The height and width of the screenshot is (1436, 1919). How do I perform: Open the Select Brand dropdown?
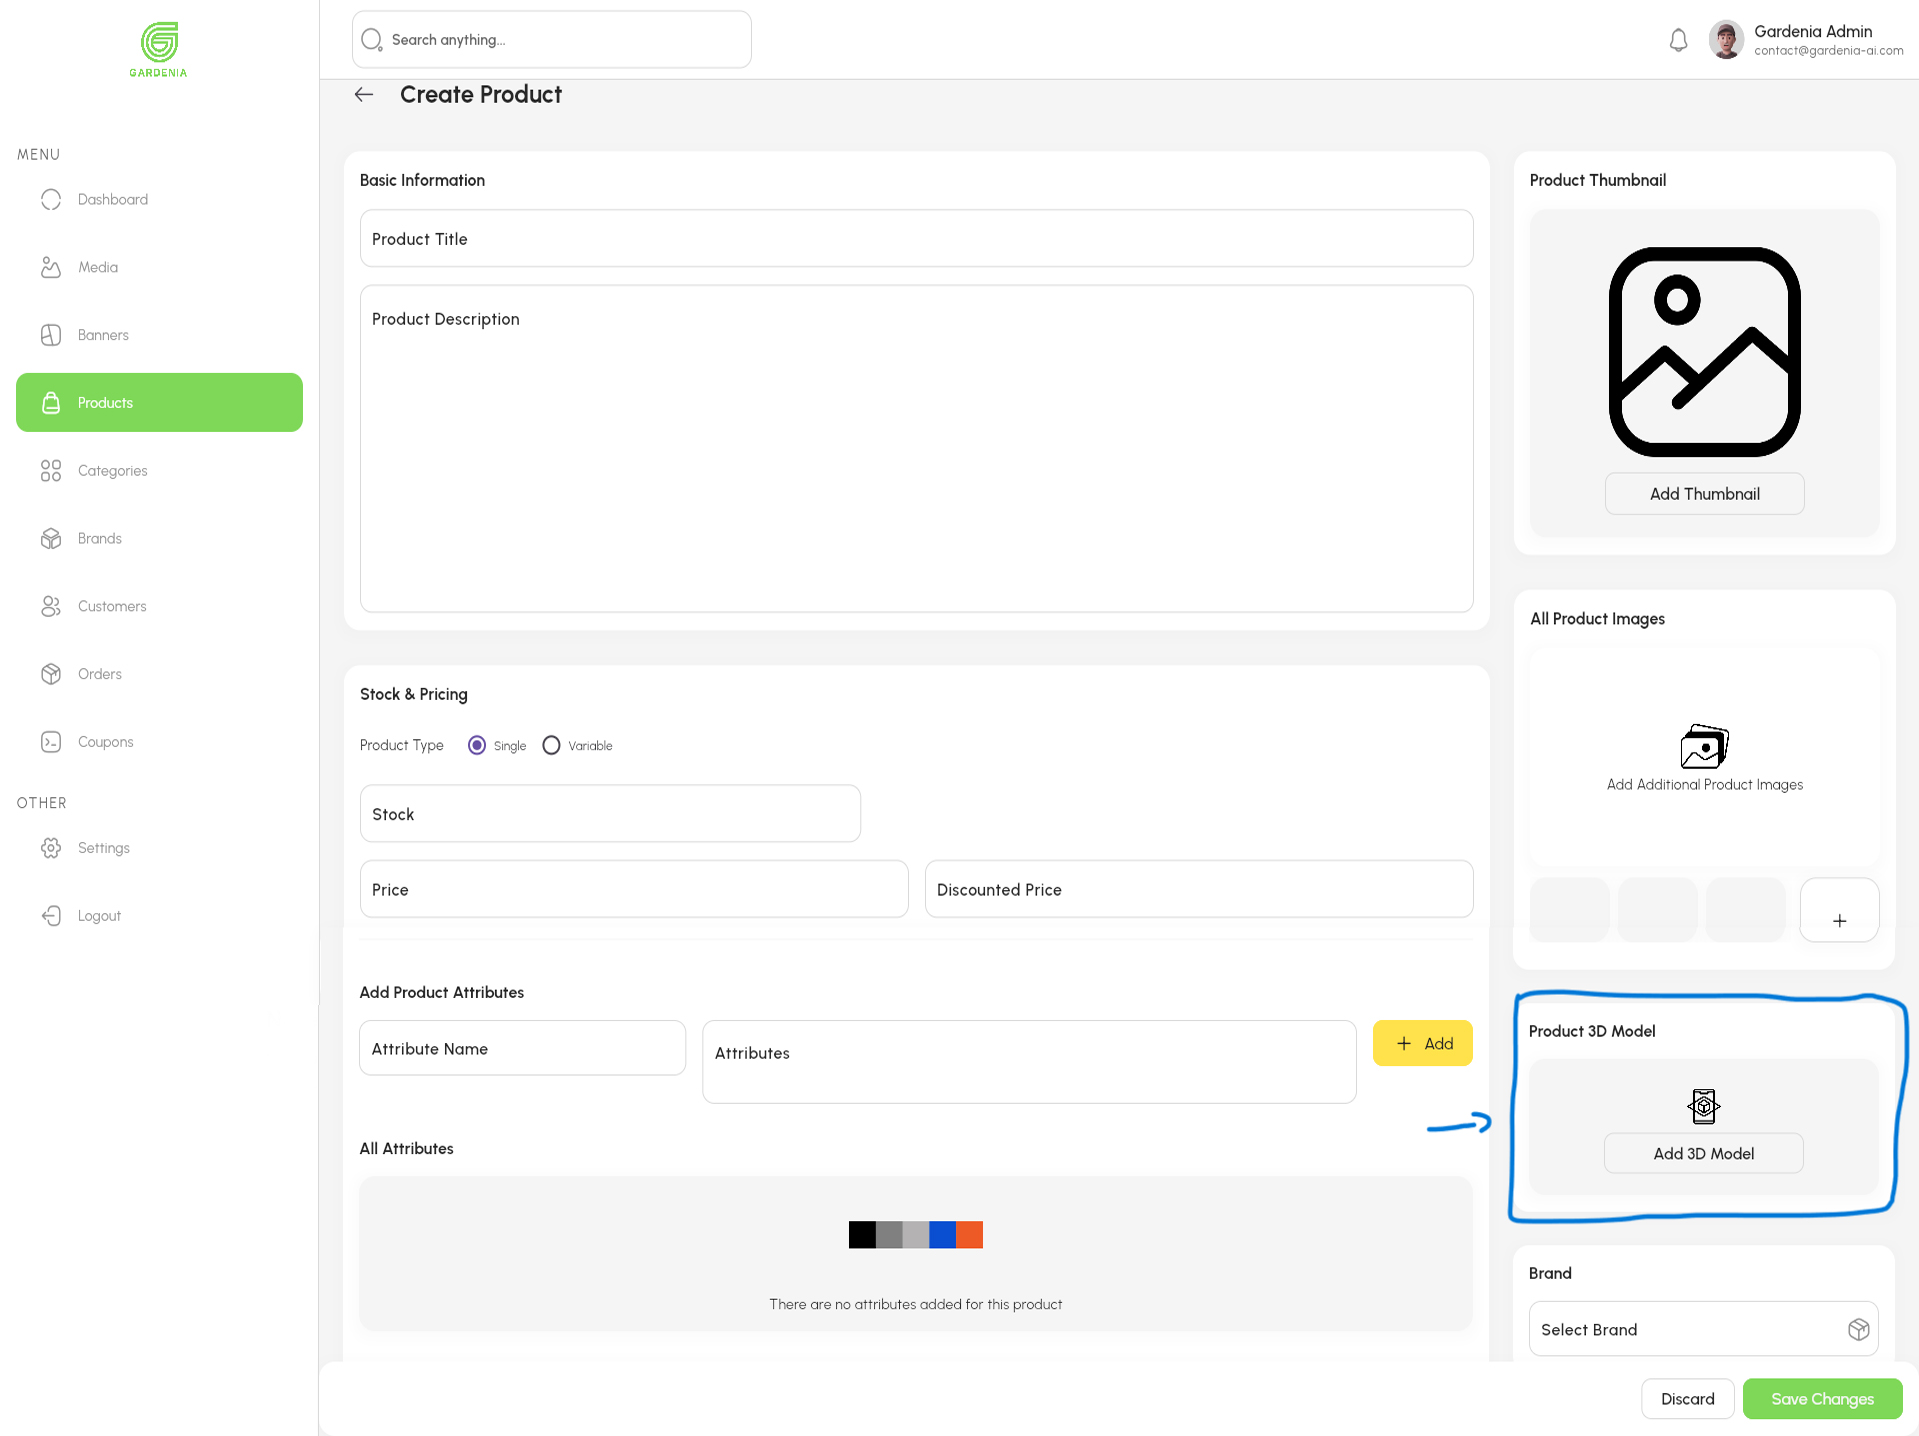point(1703,1329)
